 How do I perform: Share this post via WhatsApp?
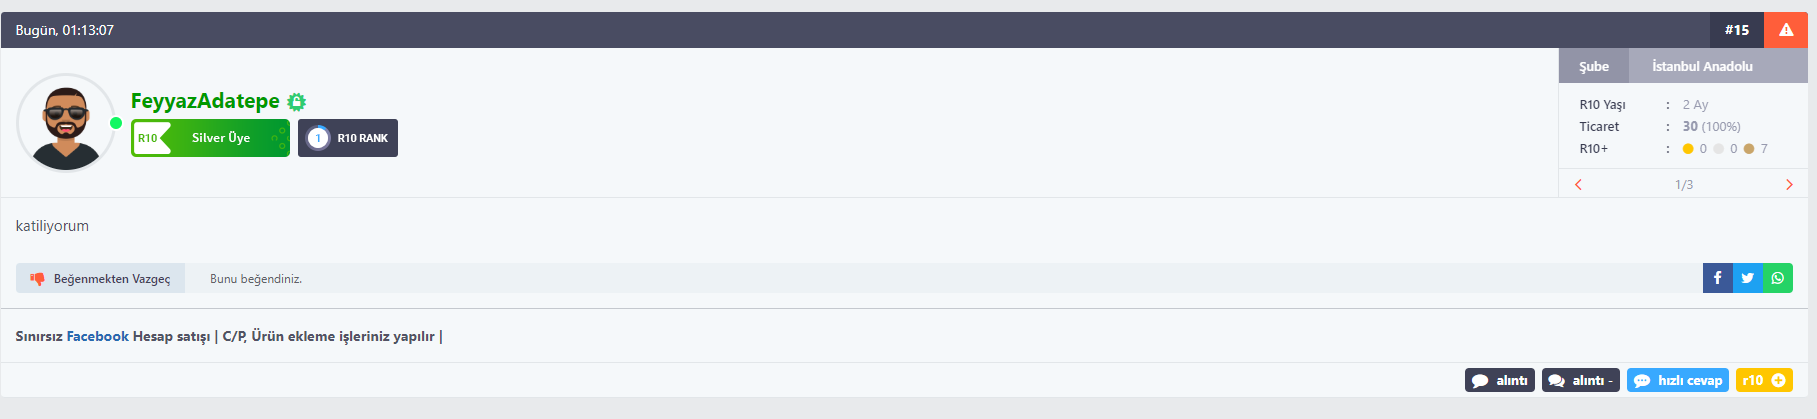point(1777,278)
